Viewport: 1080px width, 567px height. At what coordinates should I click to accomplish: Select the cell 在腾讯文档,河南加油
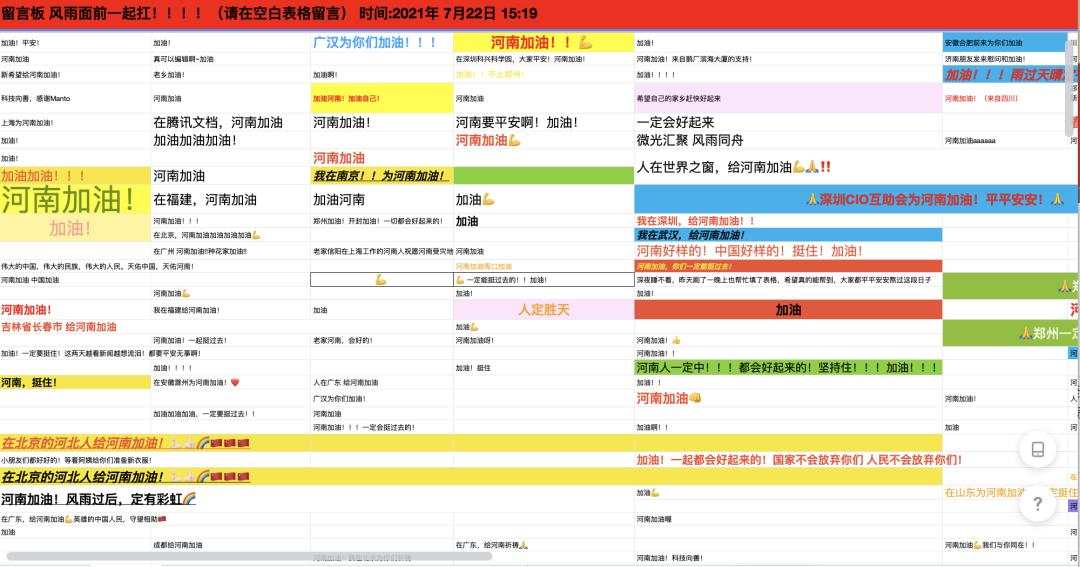[x=231, y=123]
